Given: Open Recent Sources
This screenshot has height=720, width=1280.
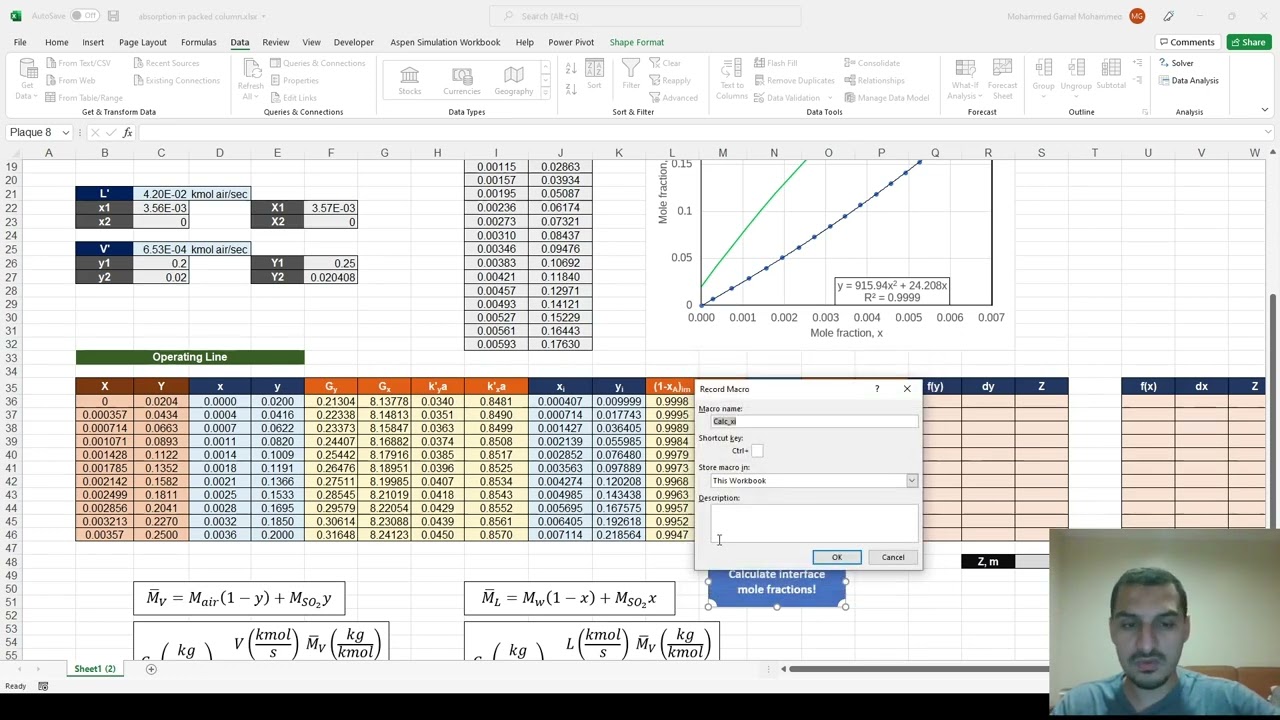Looking at the screenshot, I should click(165, 63).
